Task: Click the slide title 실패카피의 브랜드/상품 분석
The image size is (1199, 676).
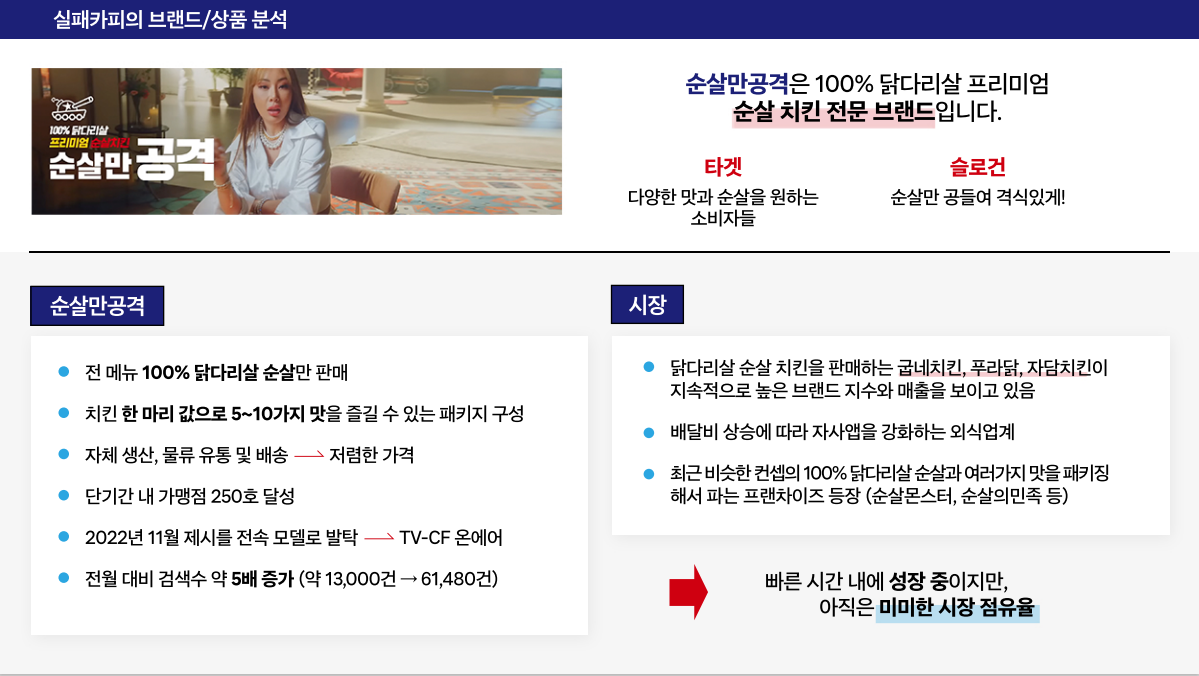Action: 171,19
